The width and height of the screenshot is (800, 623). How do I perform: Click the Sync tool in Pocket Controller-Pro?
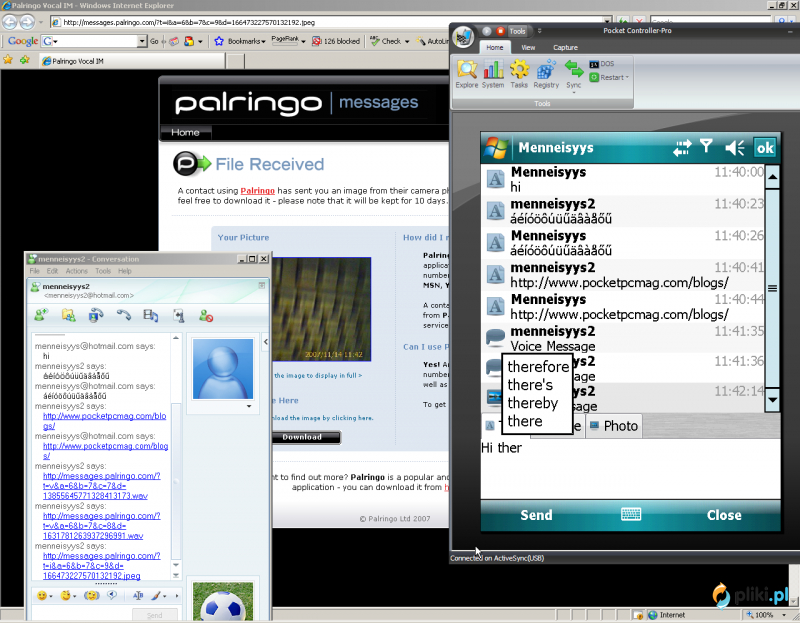[573, 76]
